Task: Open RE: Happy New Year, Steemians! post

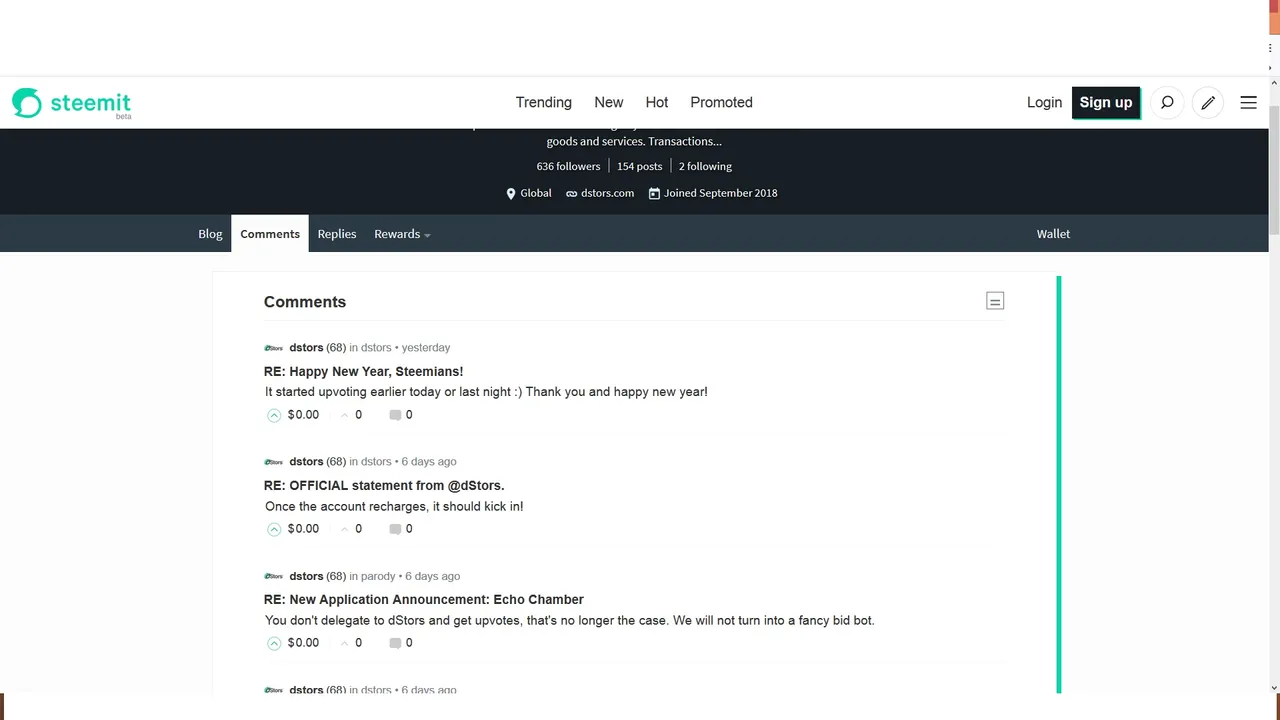Action: tap(364, 371)
